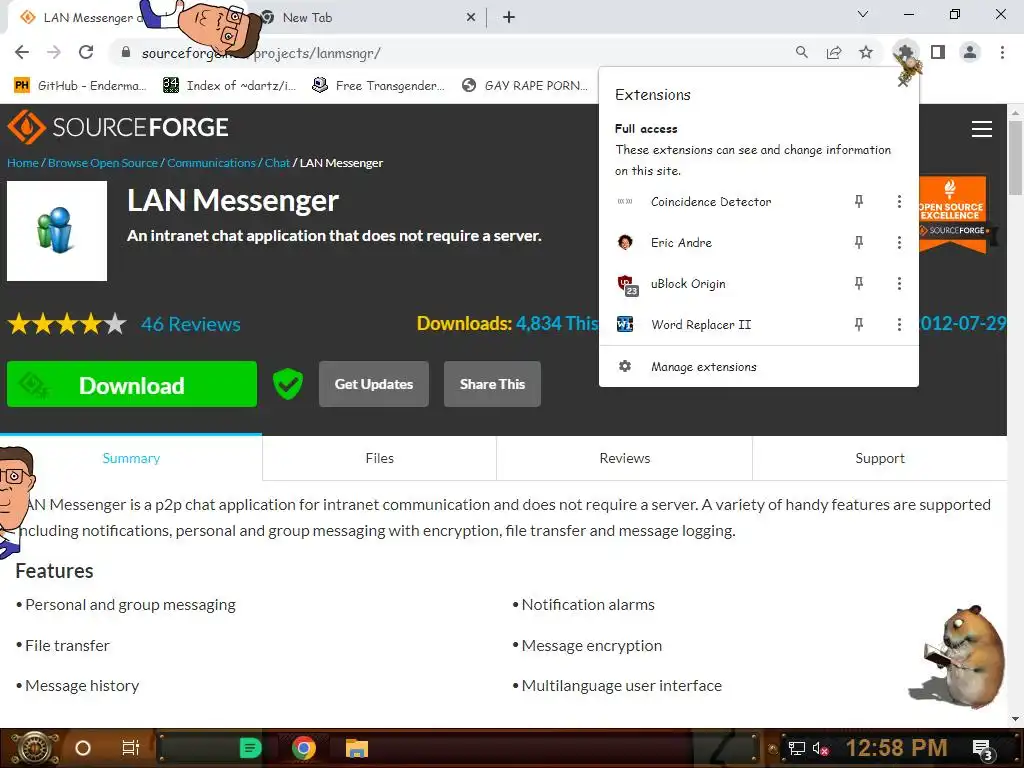Switch to the Summary tab
The width and height of the screenshot is (1024, 768).
tap(131, 458)
